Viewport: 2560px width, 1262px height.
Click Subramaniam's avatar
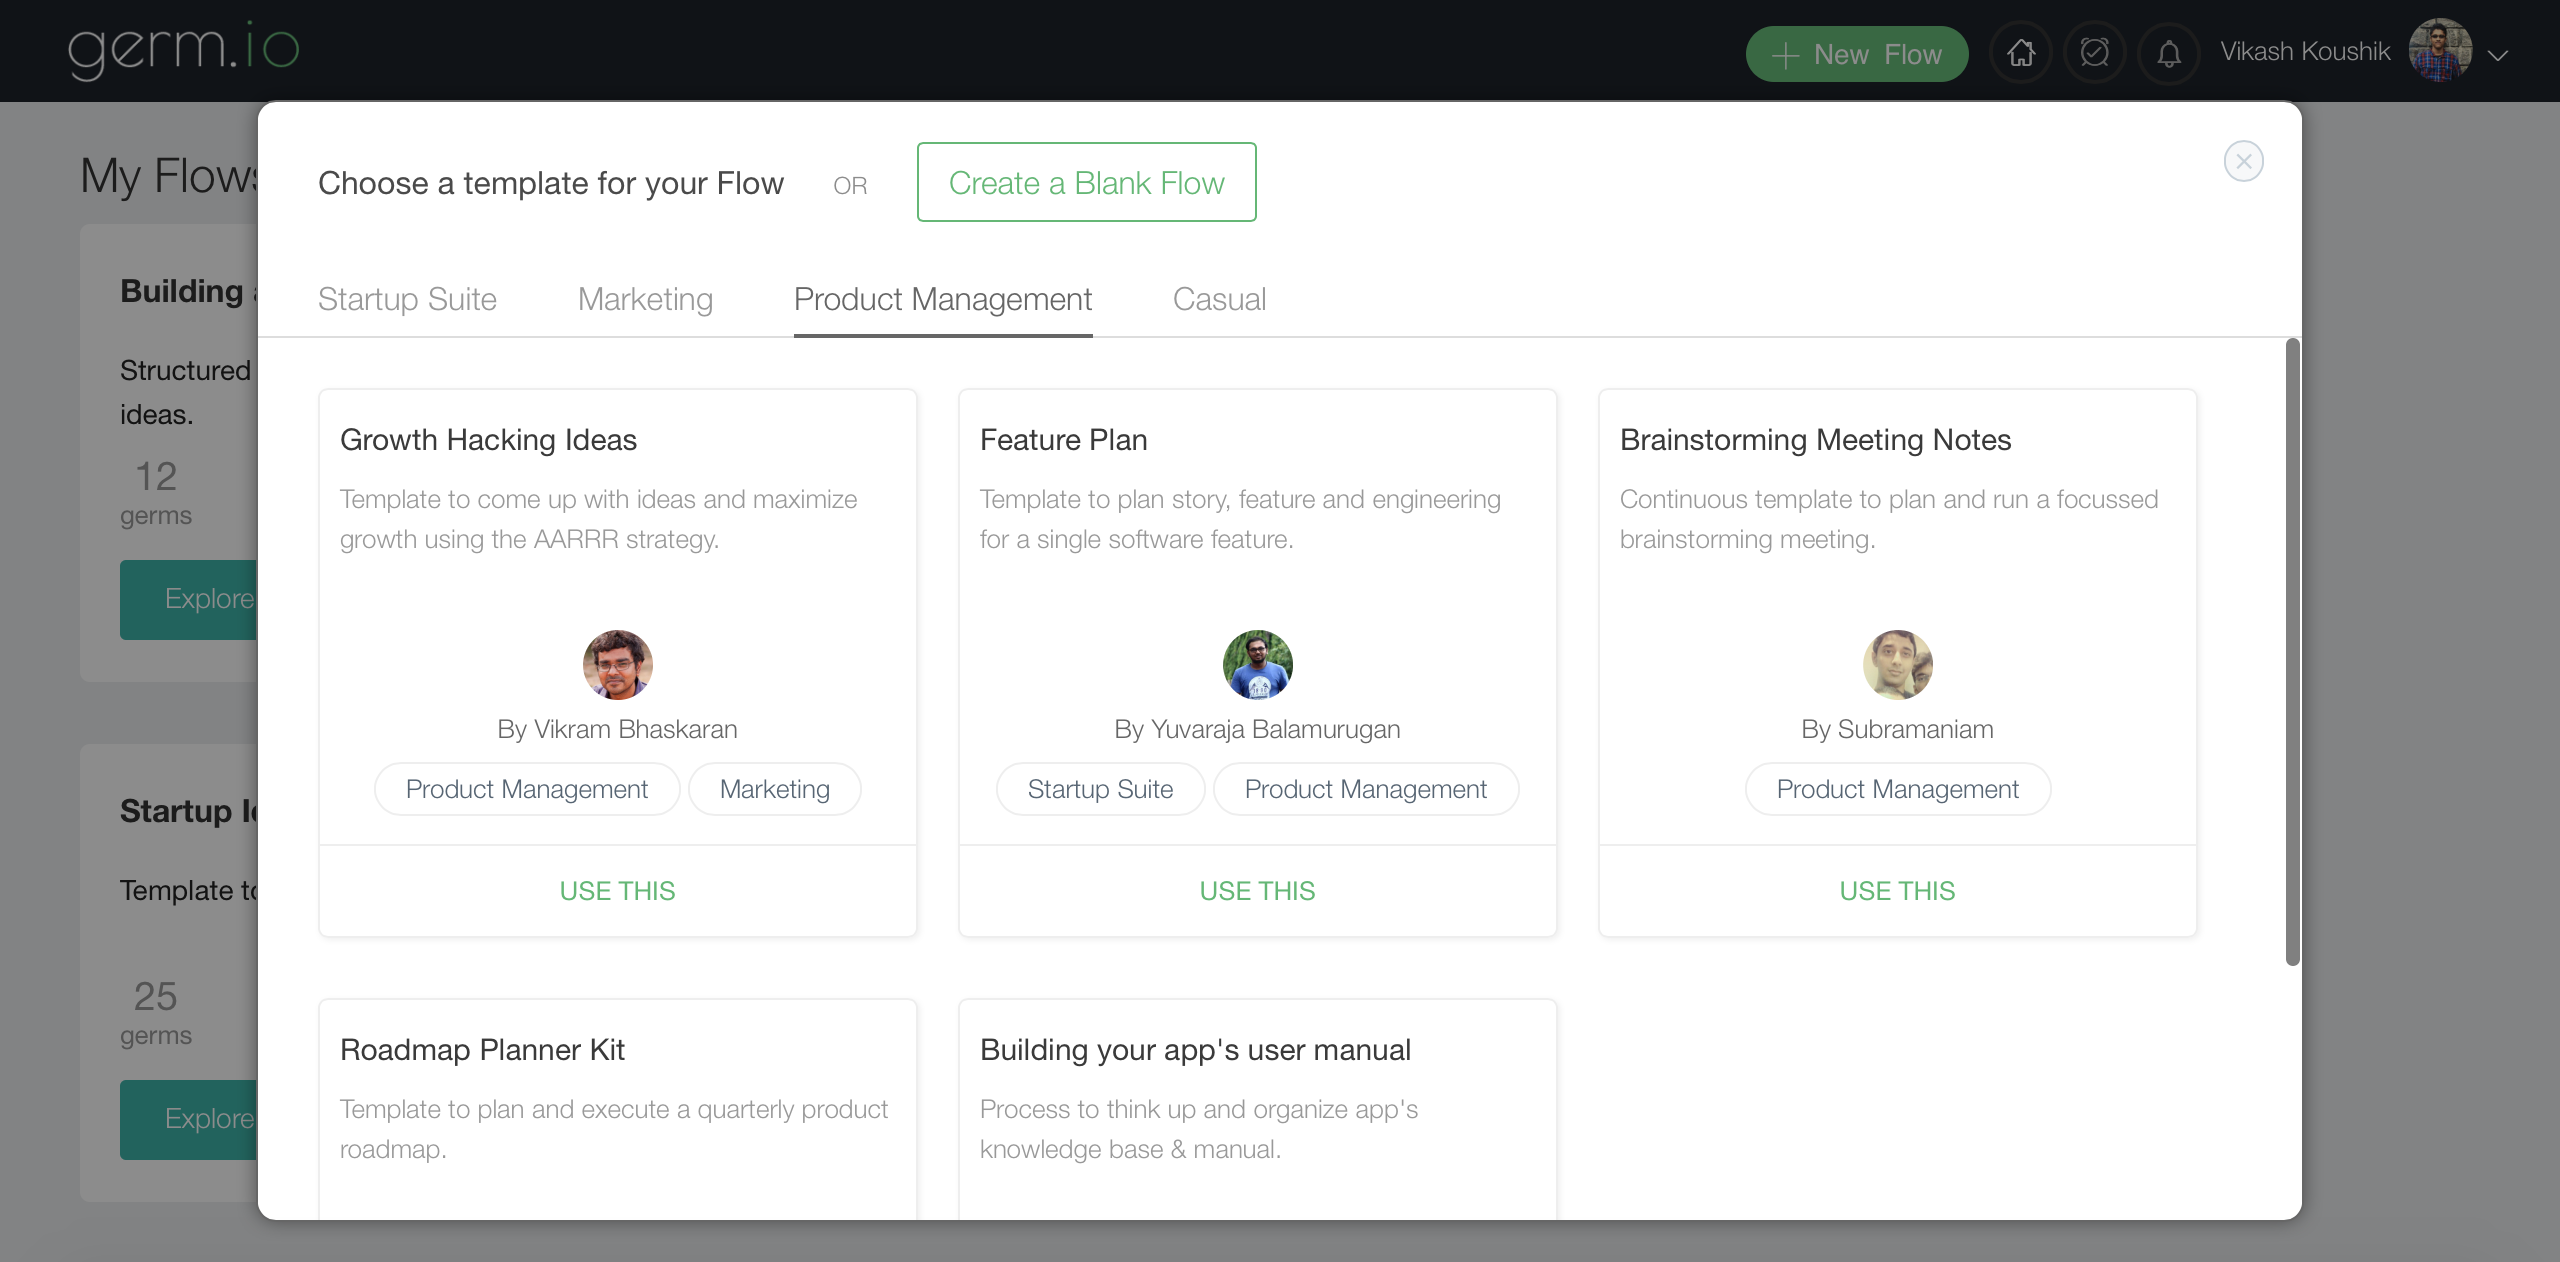pyautogui.click(x=1897, y=664)
